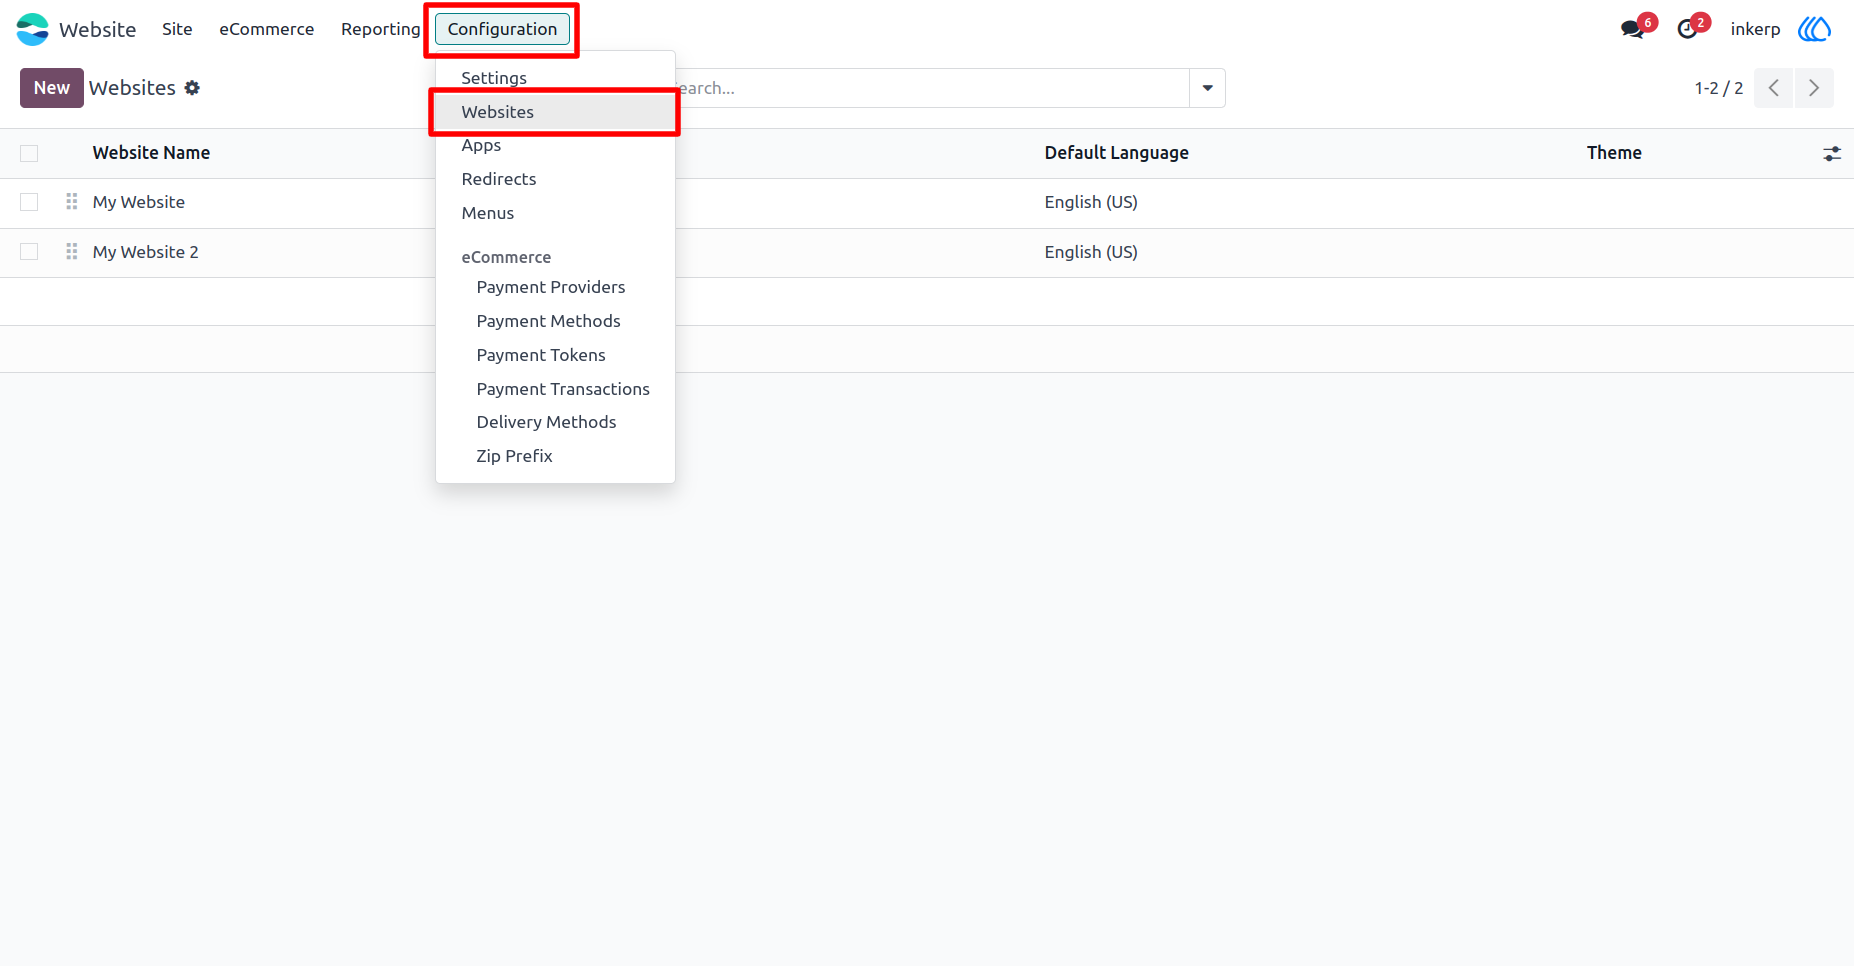The image size is (1854, 966).
Task: Choose Websites in the dropdown menu
Action: tap(555, 112)
